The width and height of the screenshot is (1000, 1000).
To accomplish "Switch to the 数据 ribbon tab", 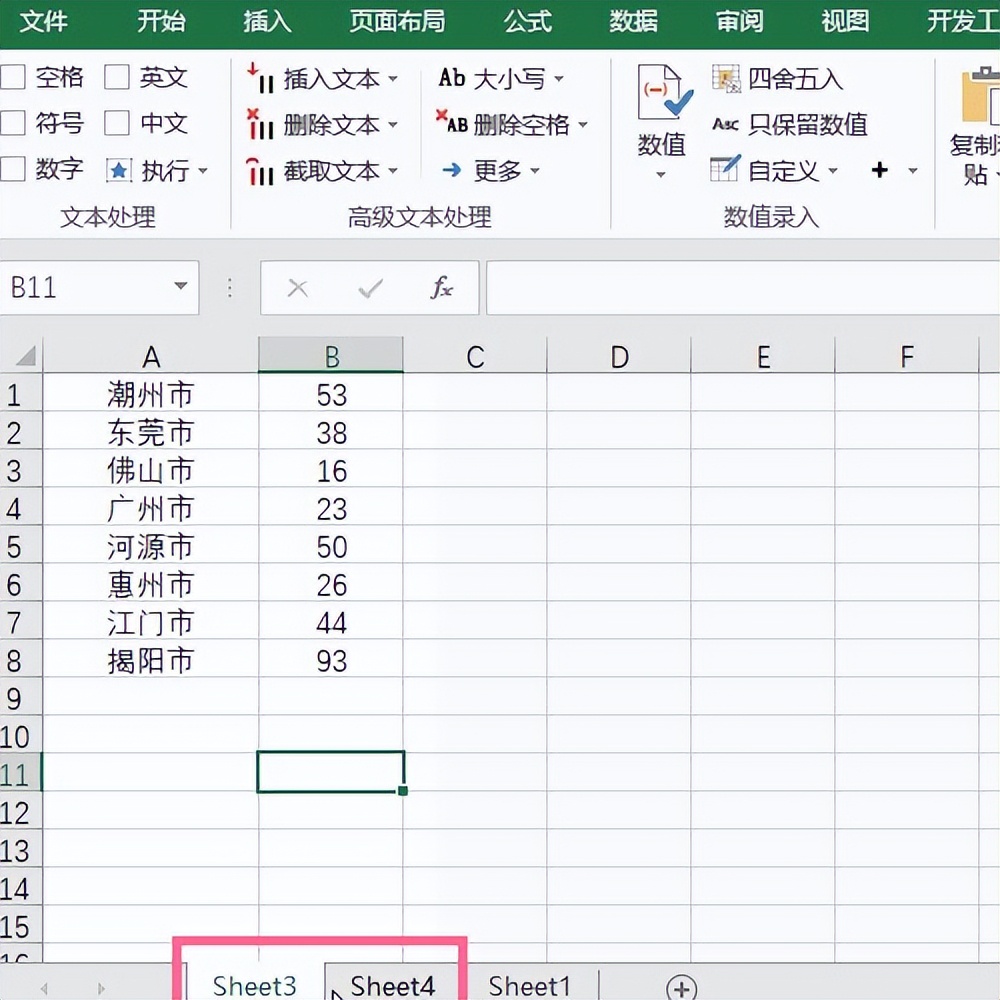I will click(x=632, y=21).
